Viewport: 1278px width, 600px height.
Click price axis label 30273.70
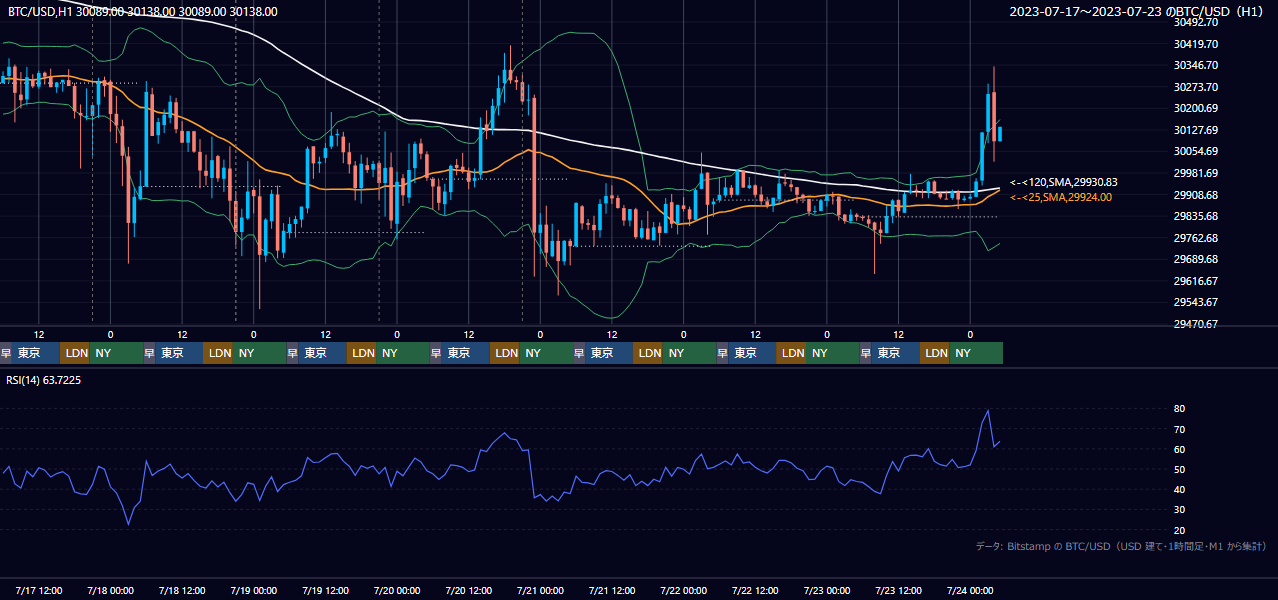point(1195,87)
